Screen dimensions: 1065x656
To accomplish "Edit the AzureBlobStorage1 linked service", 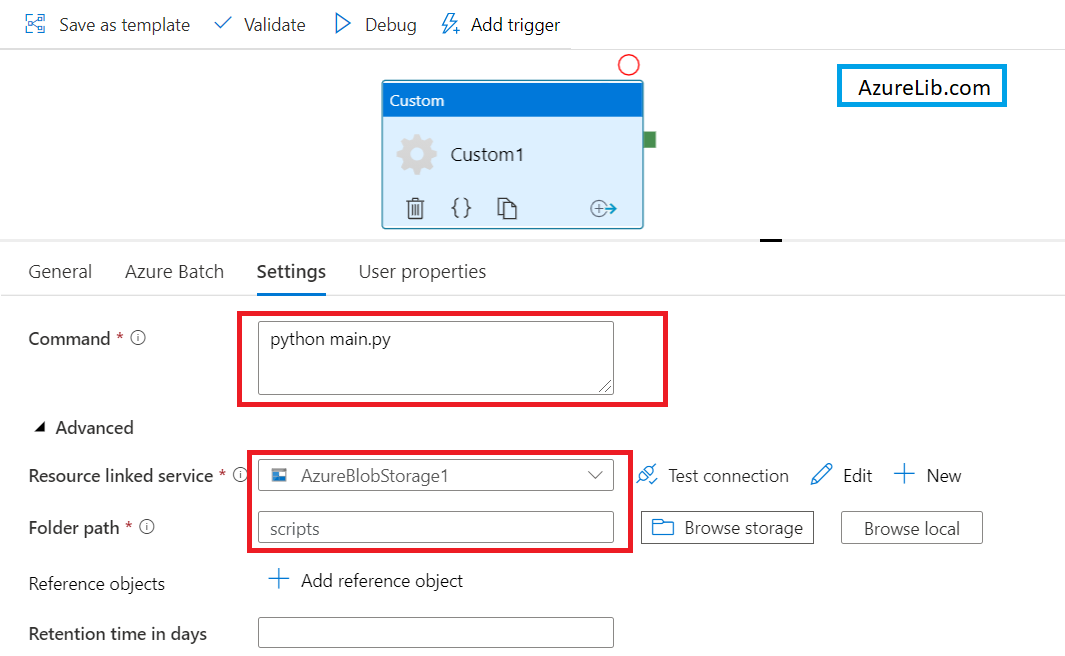I will click(840, 475).
